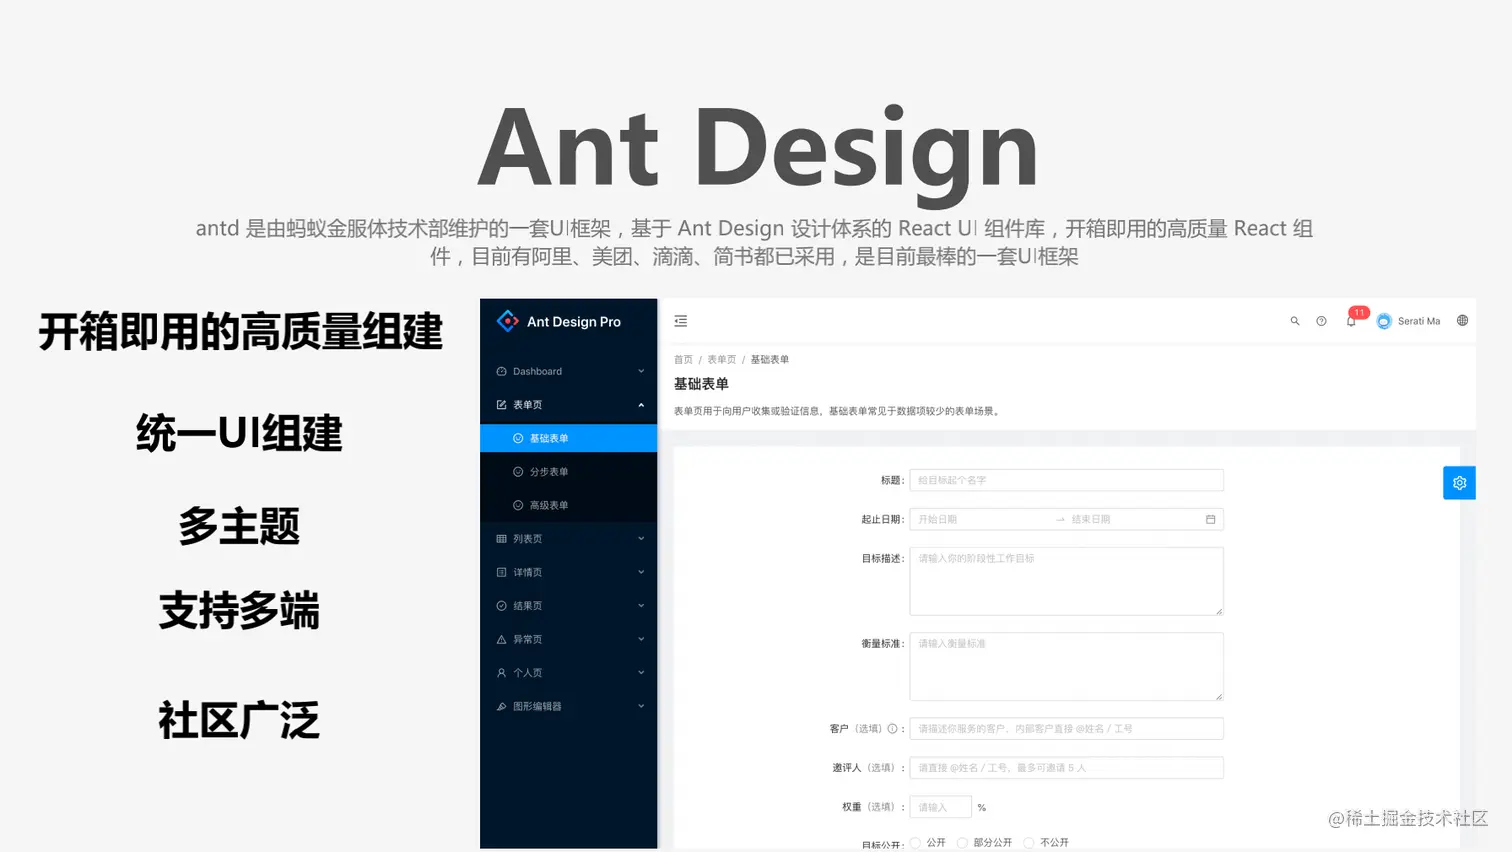Screen dimensions: 1512x852
Task: Click the Ant Design Pro title text
Action: click(574, 322)
